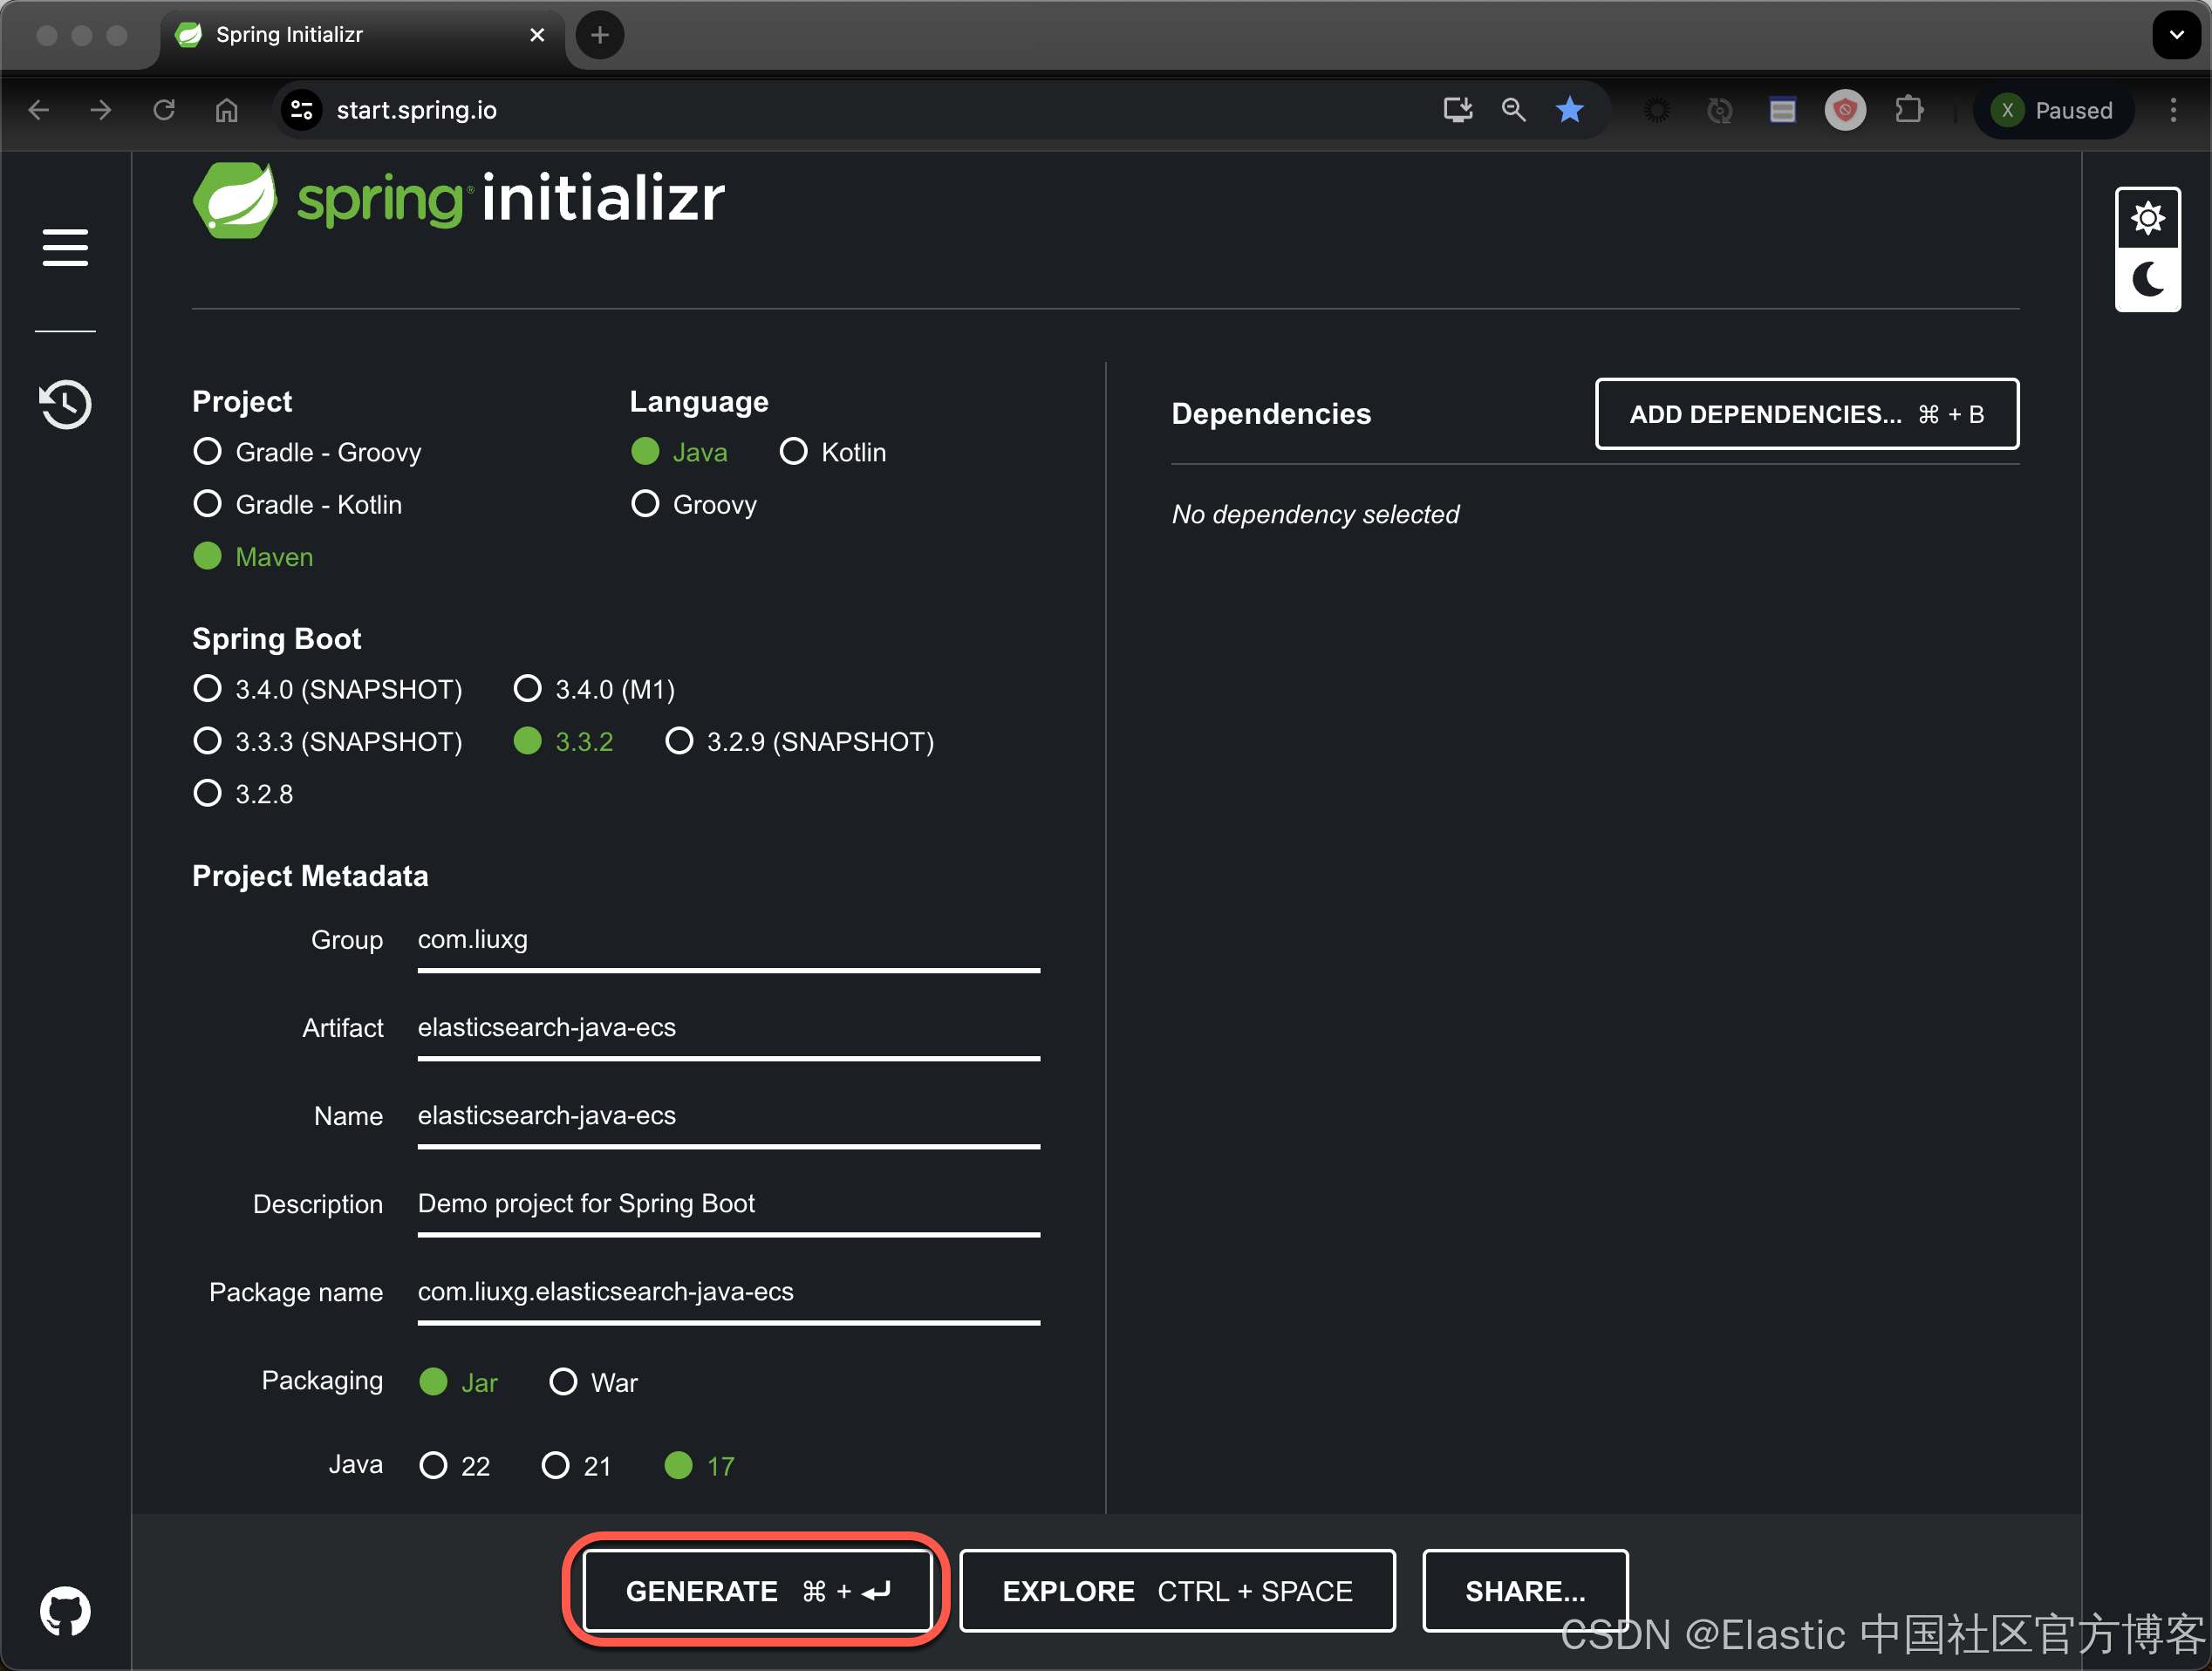Image resolution: width=2212 pixels, height=1671 pixels.
Task: View site information icon in address bar
Action: (301, 110)
